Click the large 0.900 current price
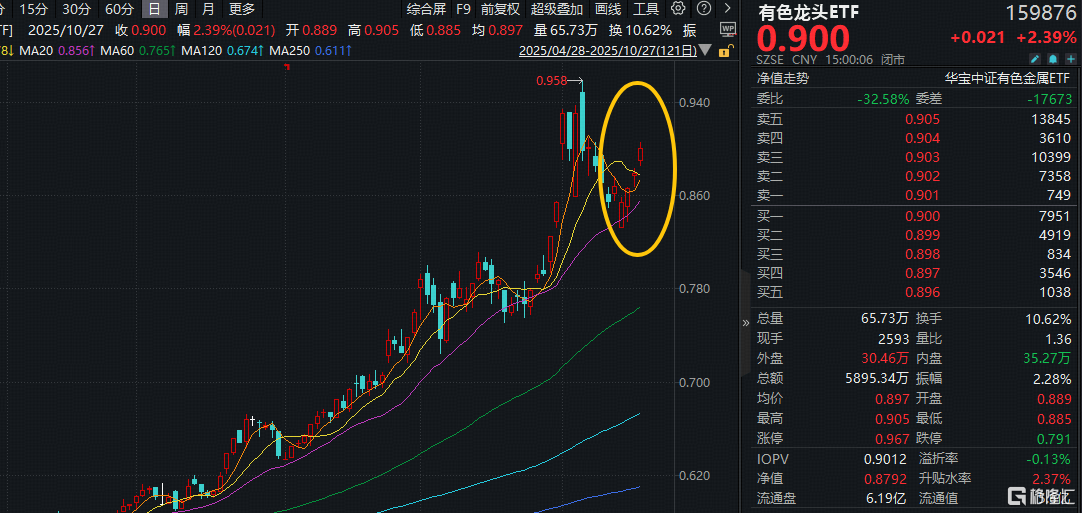The width and height of the screenshot is (1082, 513). (803, 41)
